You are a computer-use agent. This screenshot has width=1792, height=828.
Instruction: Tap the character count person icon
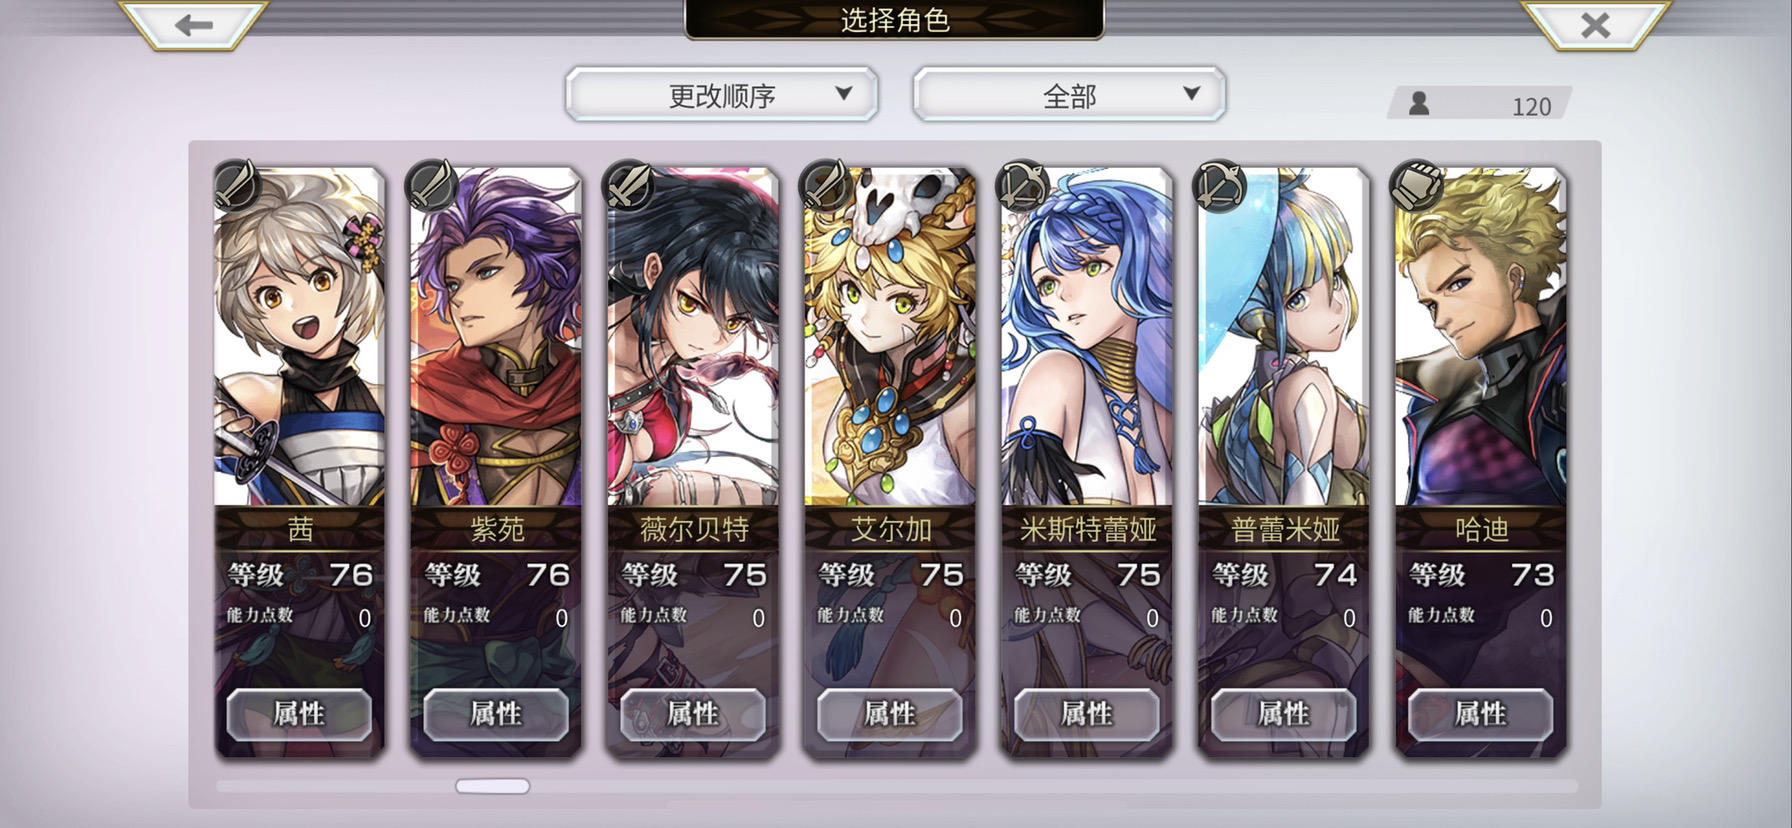point(1418,103)
